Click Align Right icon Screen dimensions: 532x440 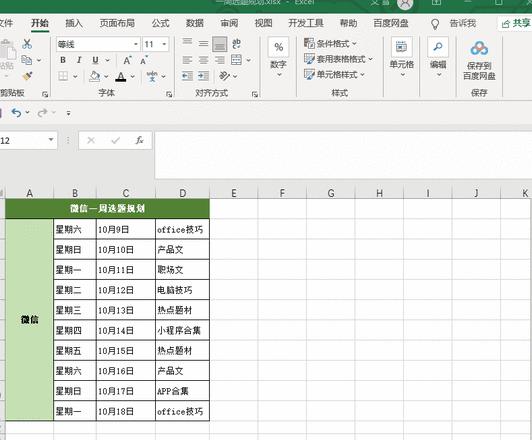click(220, 60)
